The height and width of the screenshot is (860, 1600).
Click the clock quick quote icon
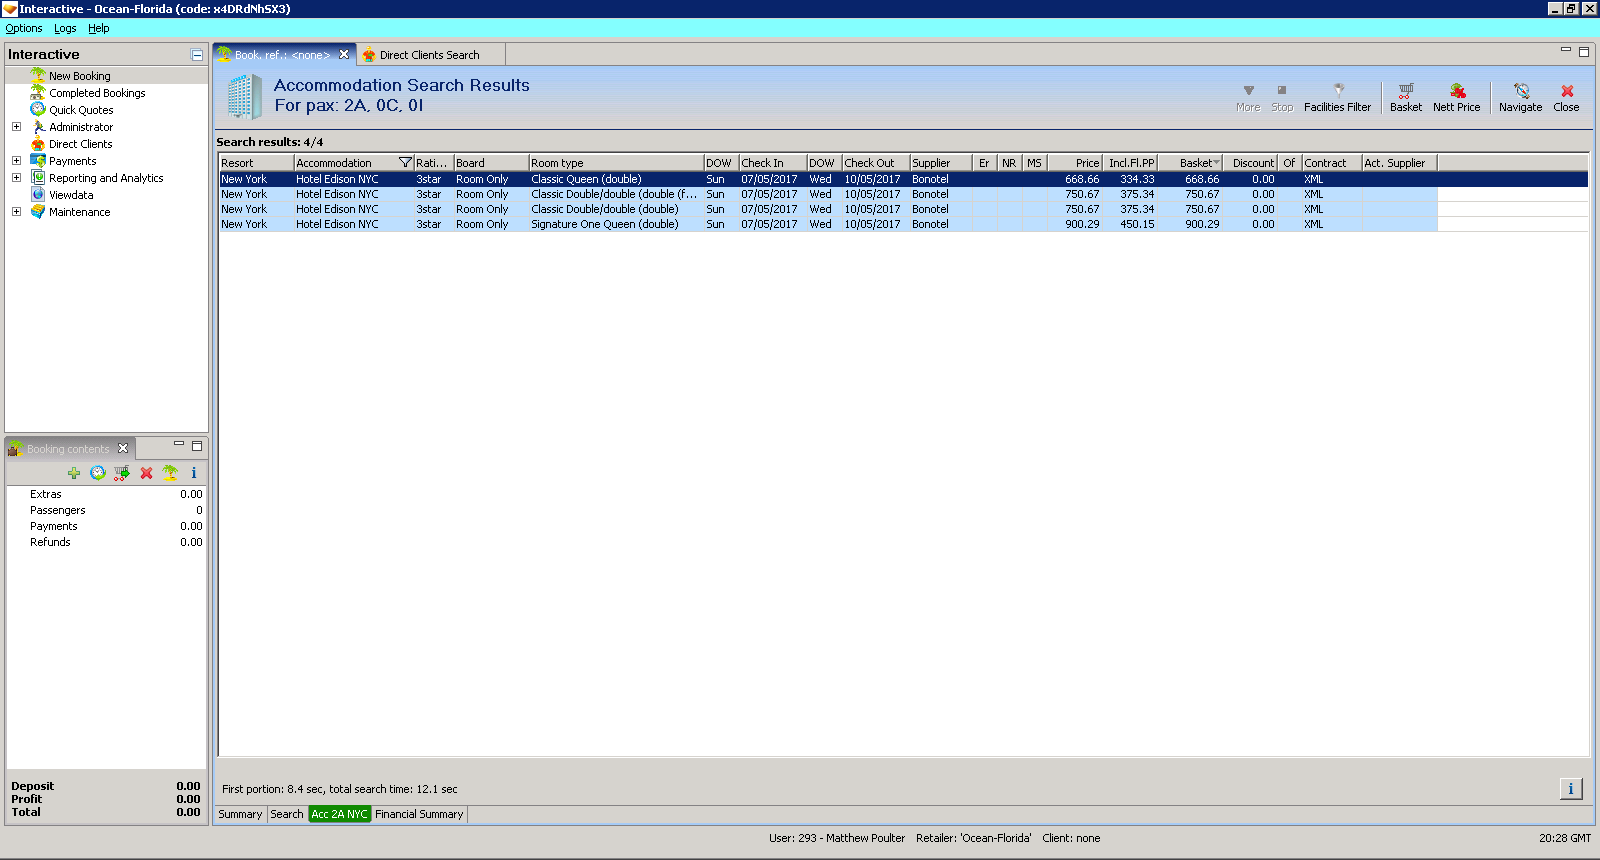98,473
